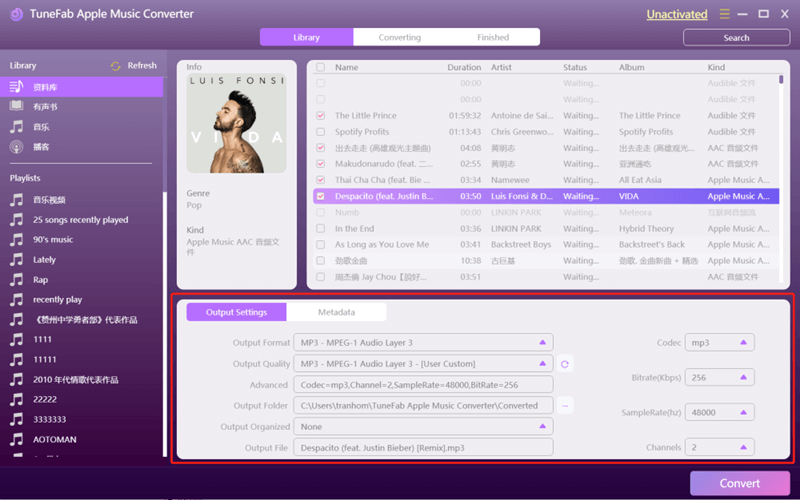The image size is (800, 500).
Task: Switch to the Converting tab
Action: click(399, 37)
